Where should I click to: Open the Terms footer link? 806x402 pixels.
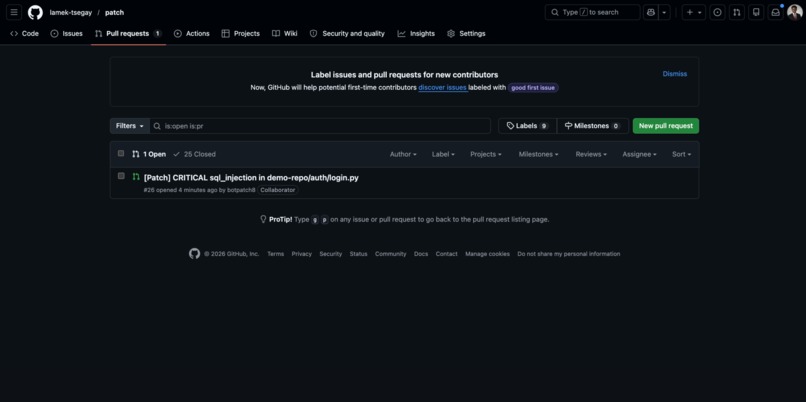click(x=276, y=254)
